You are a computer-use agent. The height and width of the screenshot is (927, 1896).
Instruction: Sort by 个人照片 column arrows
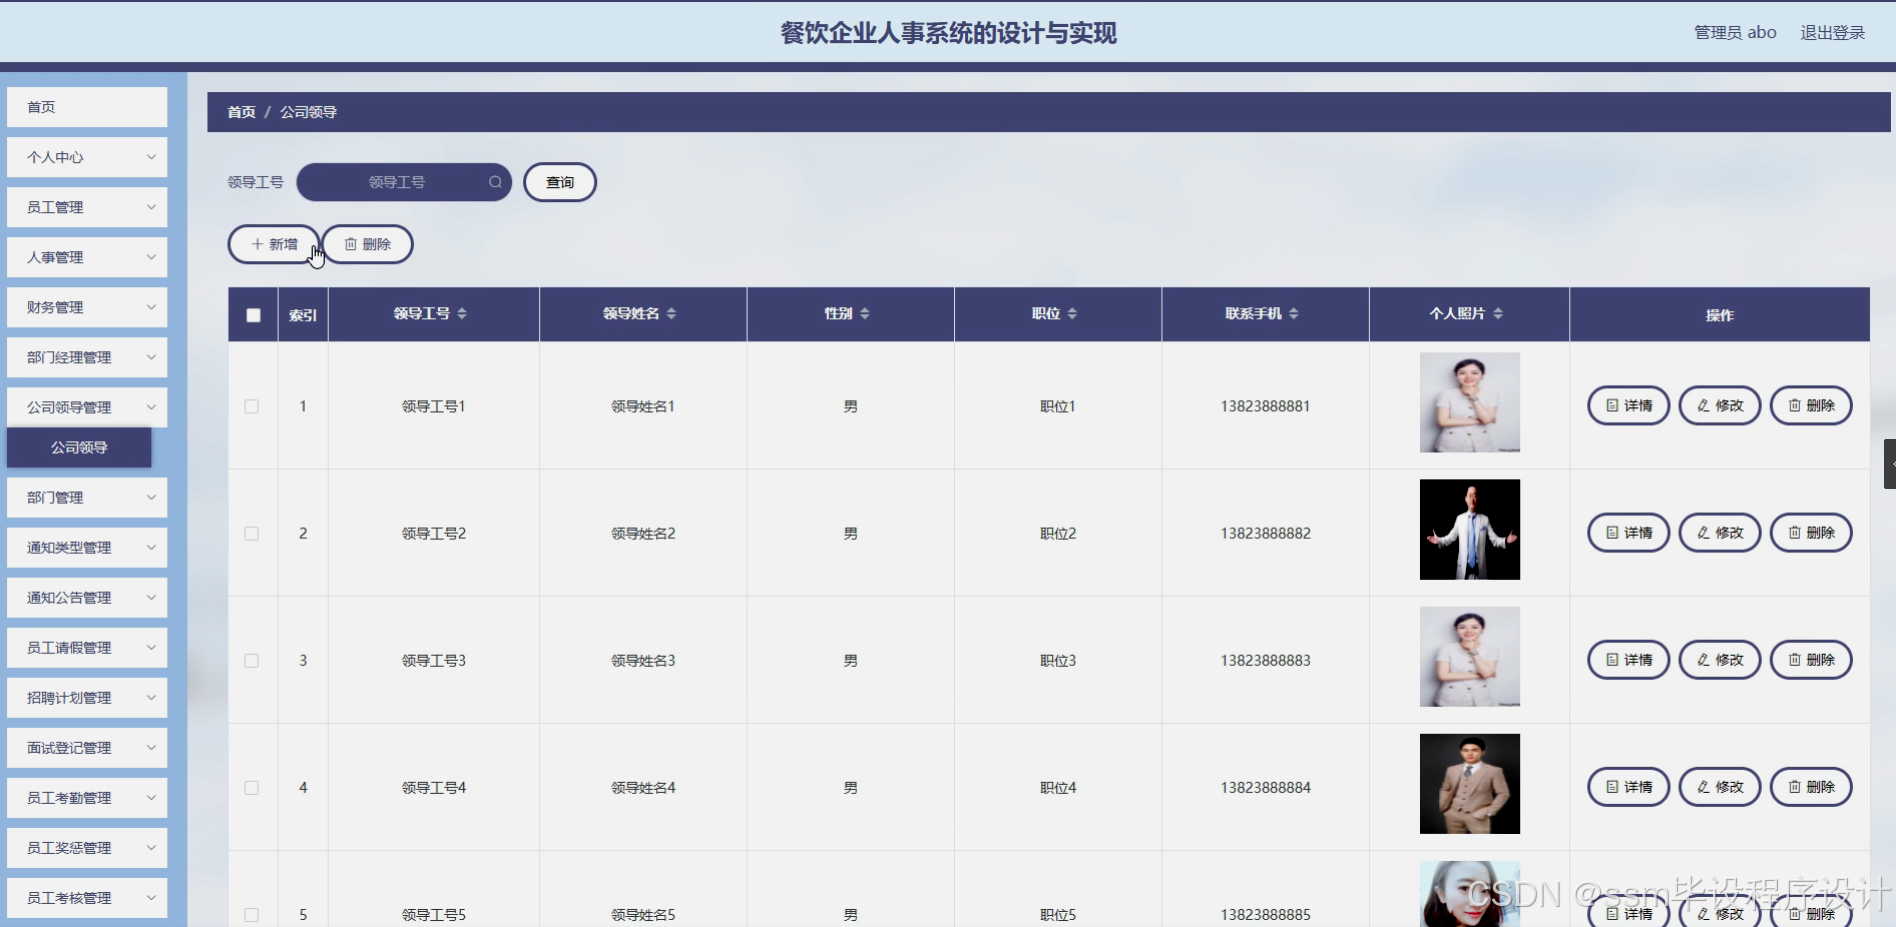coord(1498,314)
